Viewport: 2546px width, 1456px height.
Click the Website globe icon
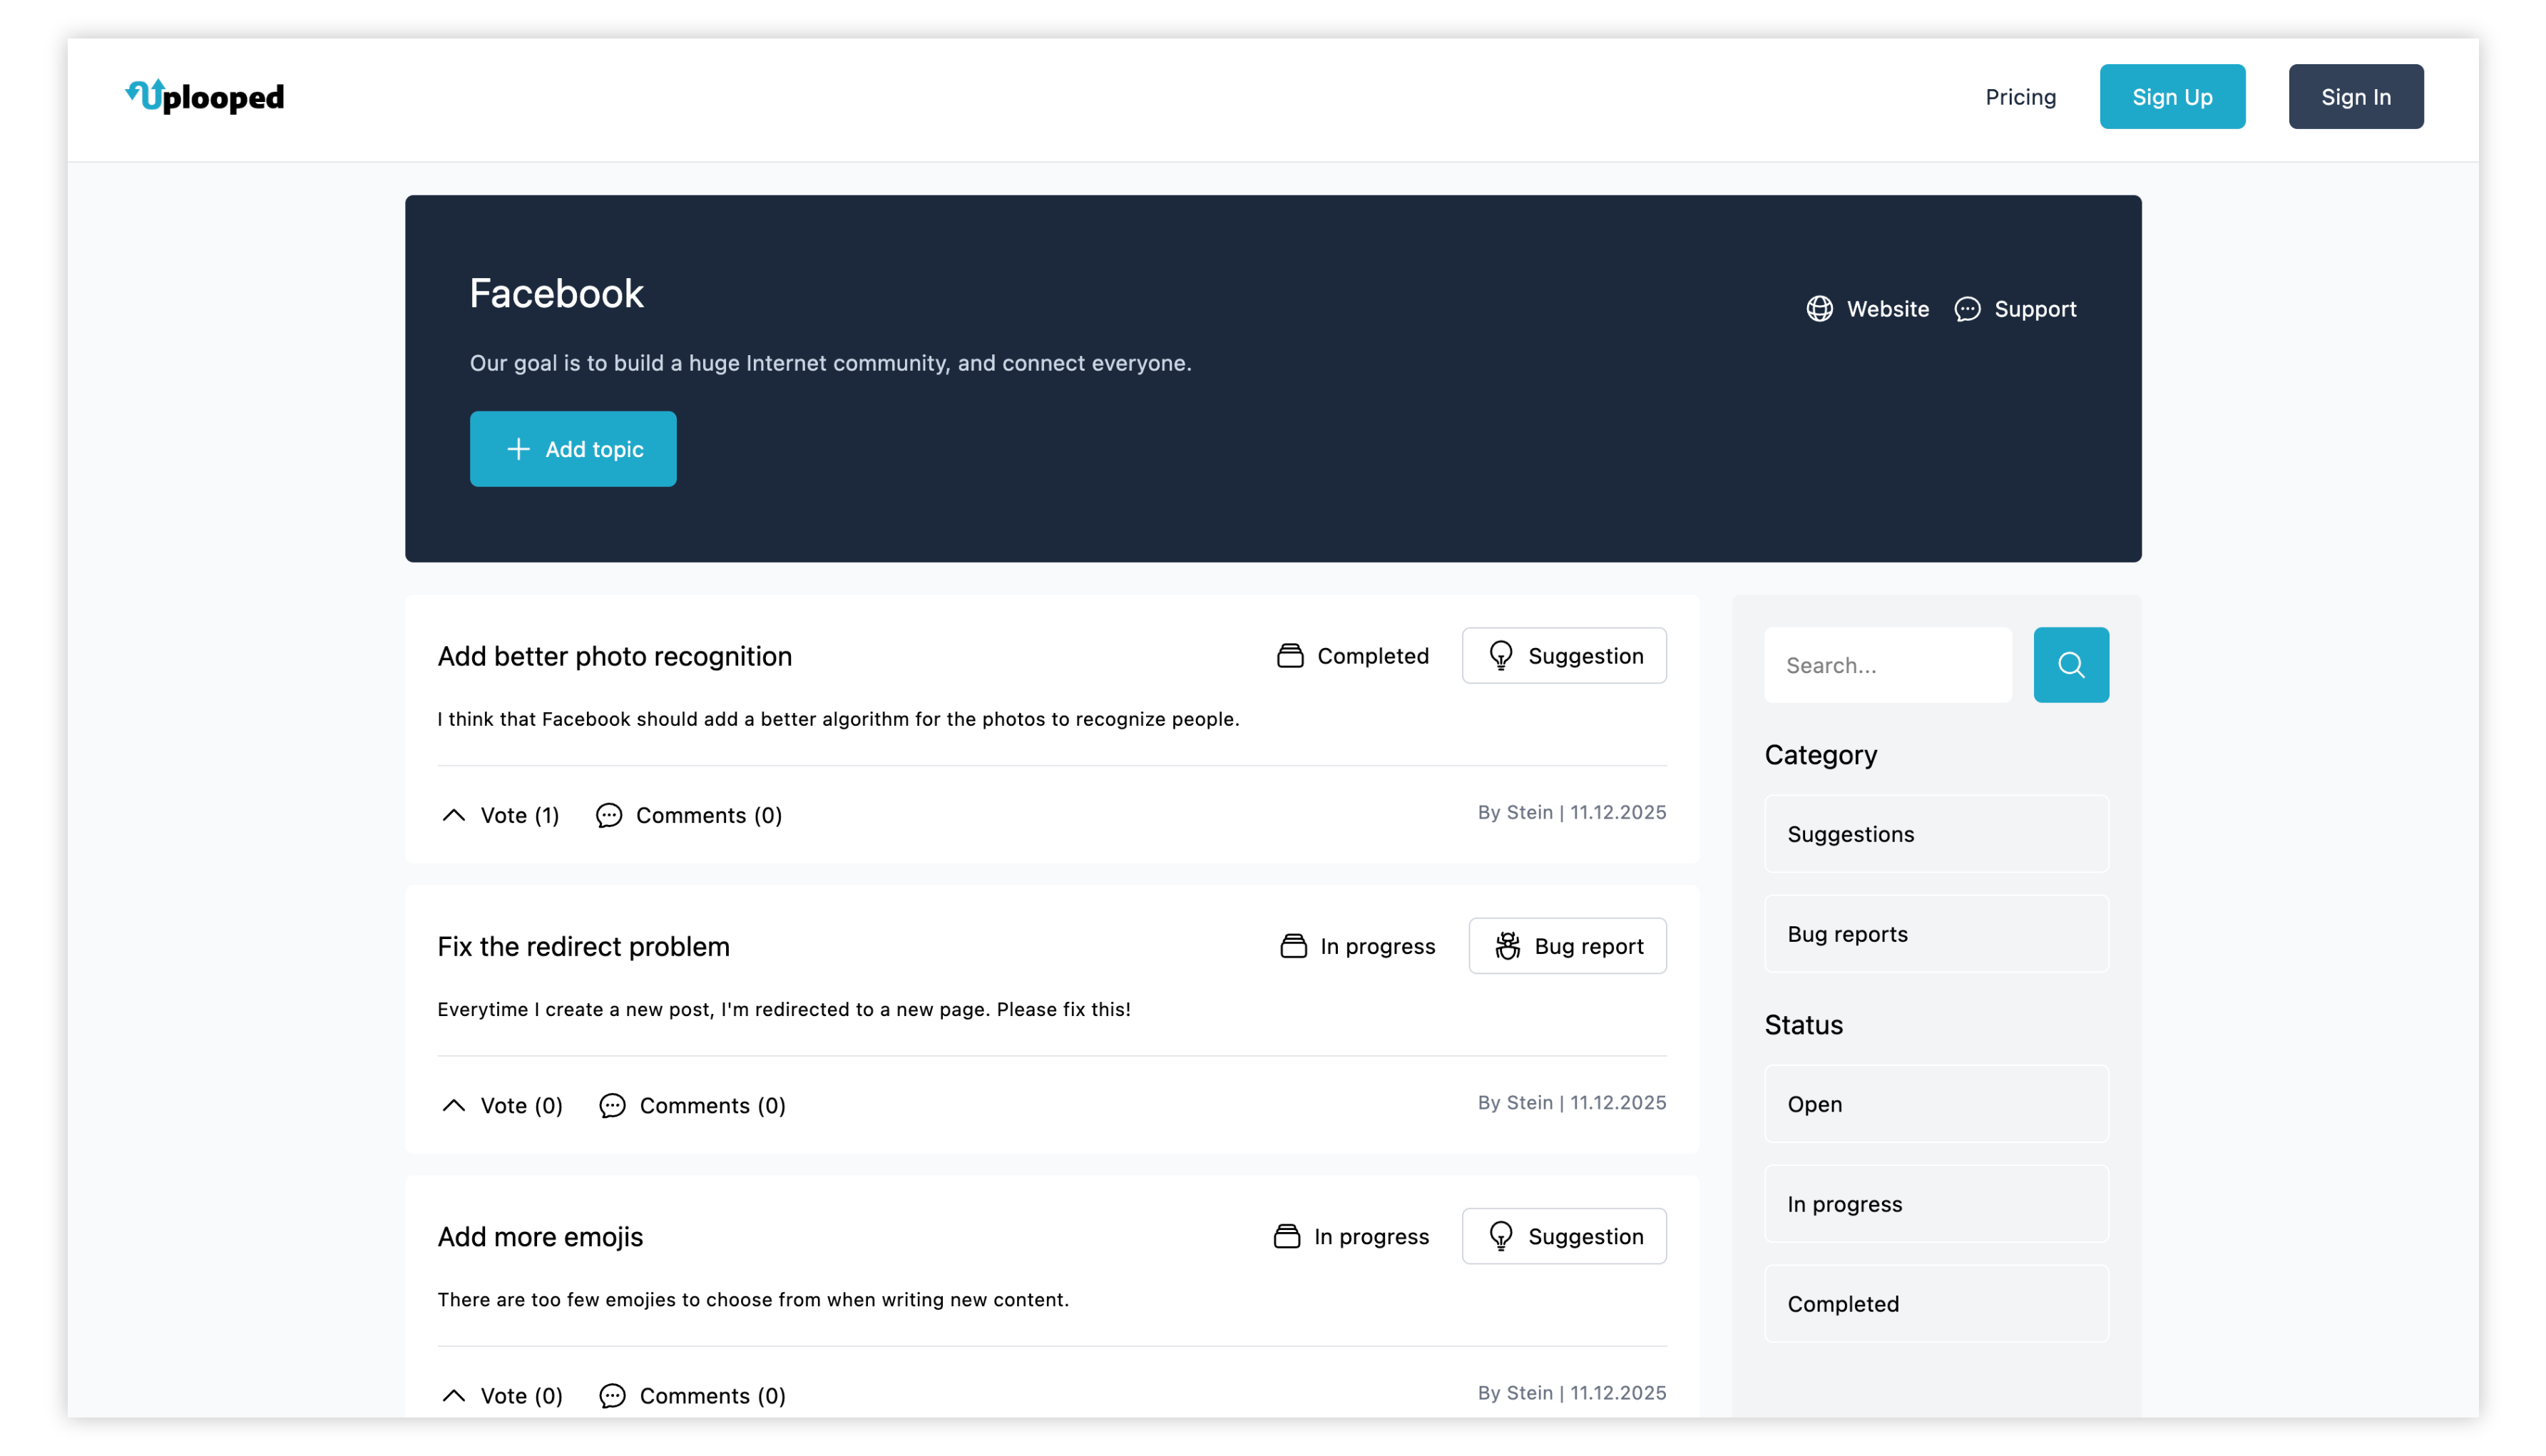1820,309
